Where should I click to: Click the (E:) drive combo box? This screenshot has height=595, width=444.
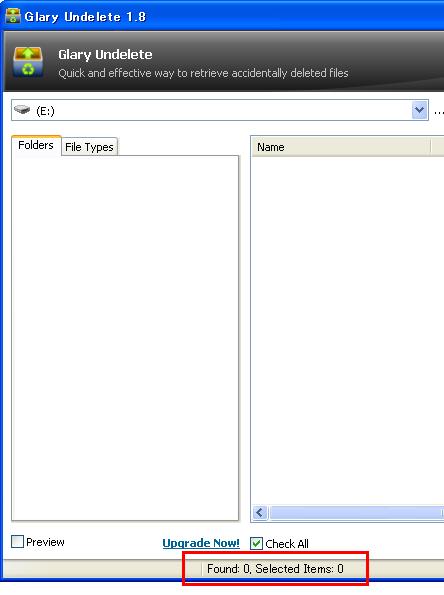220,110
